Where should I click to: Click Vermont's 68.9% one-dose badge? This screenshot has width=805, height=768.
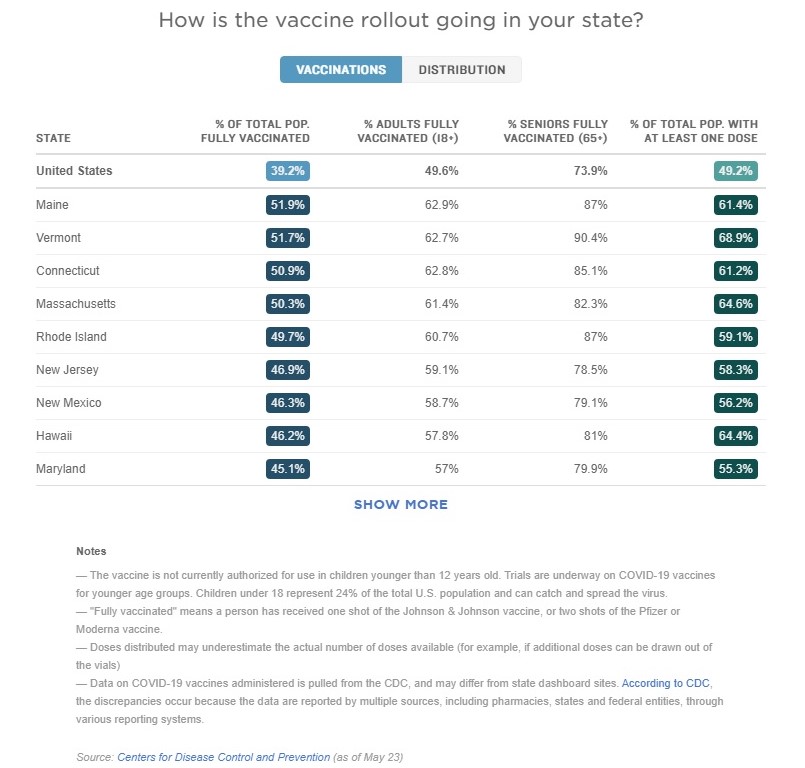pyautogui.click(x=736, y=238)
